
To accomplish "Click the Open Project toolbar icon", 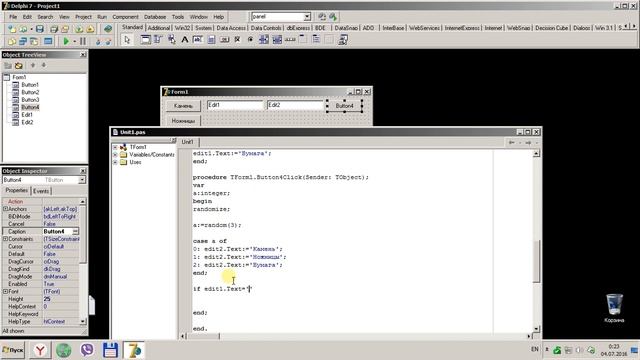I will point(65,29).
